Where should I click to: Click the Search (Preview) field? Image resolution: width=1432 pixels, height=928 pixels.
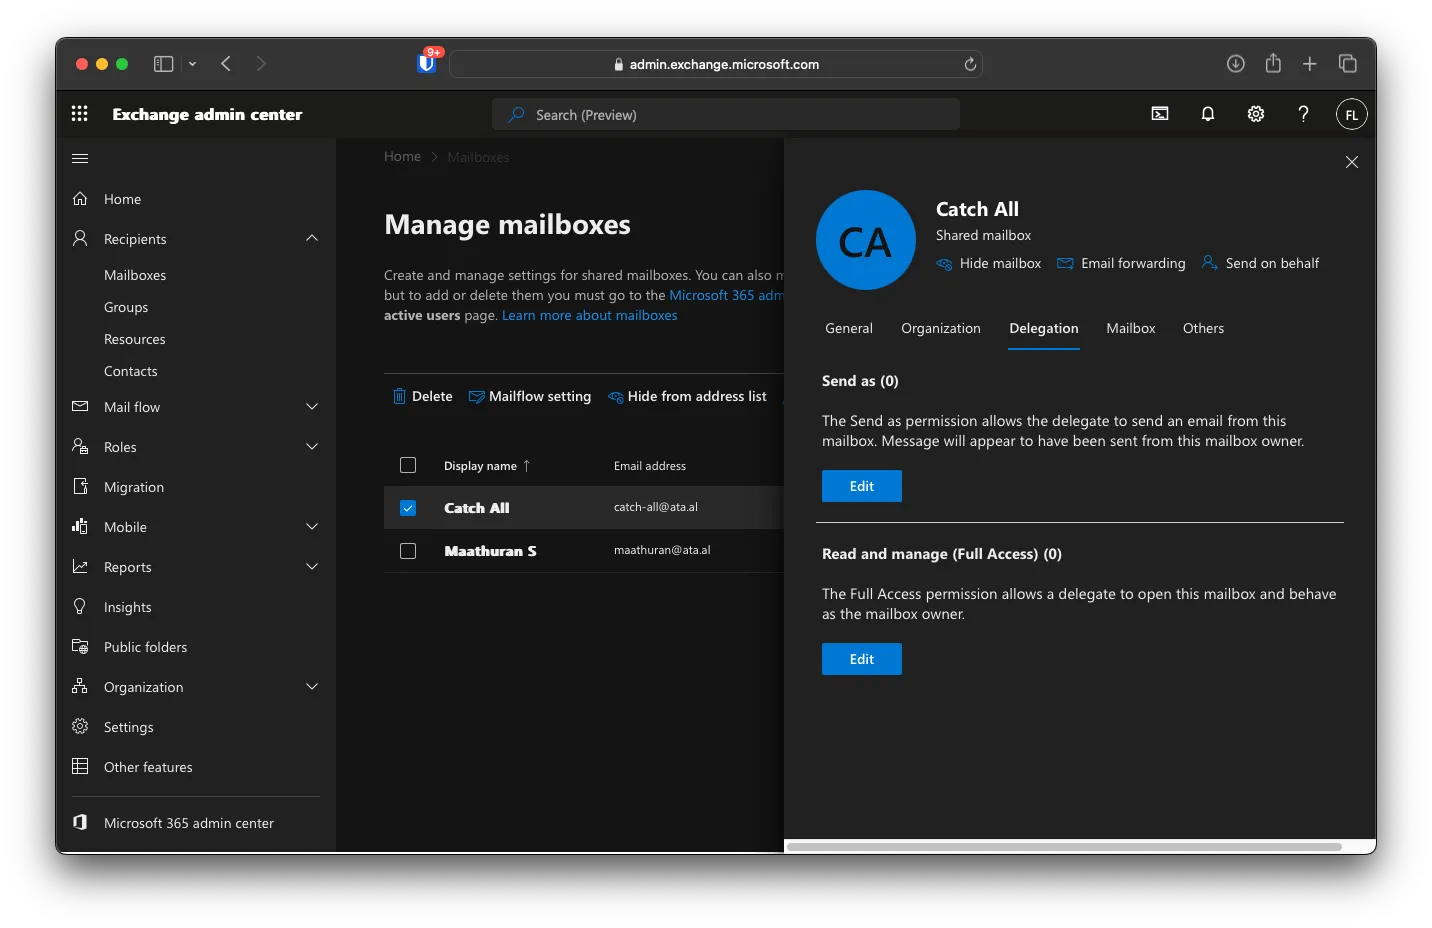coord(726,114)
